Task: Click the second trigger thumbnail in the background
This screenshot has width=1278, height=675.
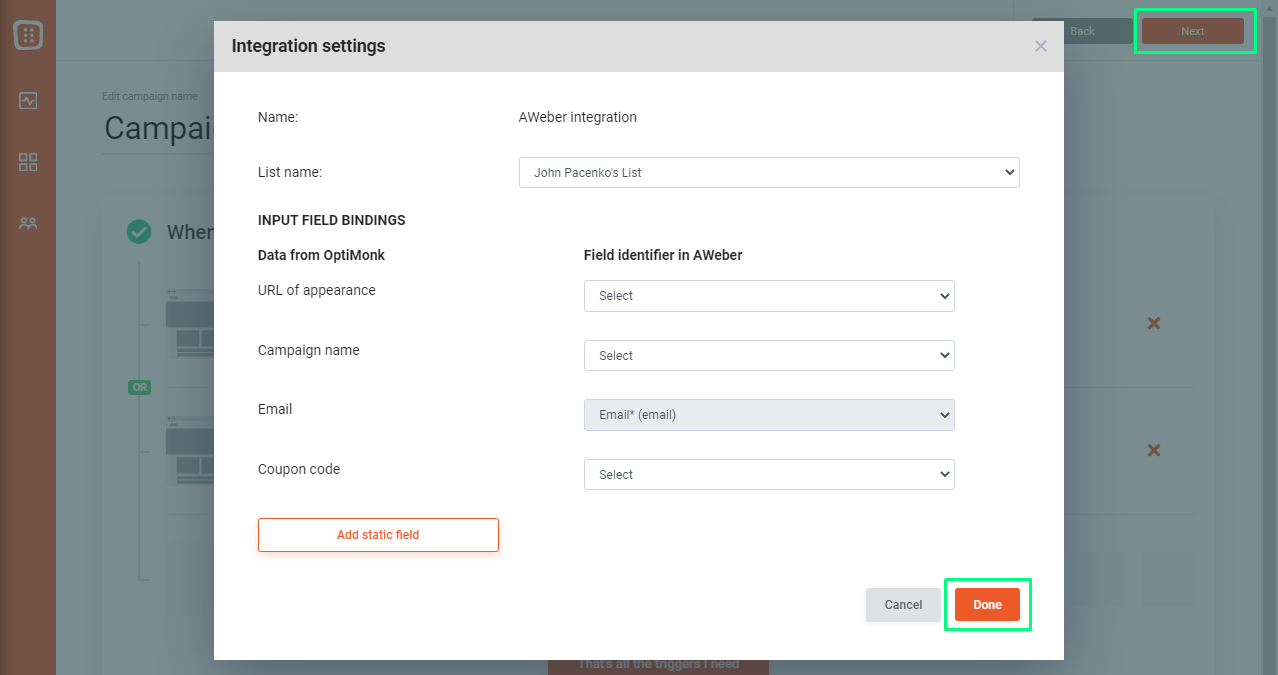Action: click(190, 451)
